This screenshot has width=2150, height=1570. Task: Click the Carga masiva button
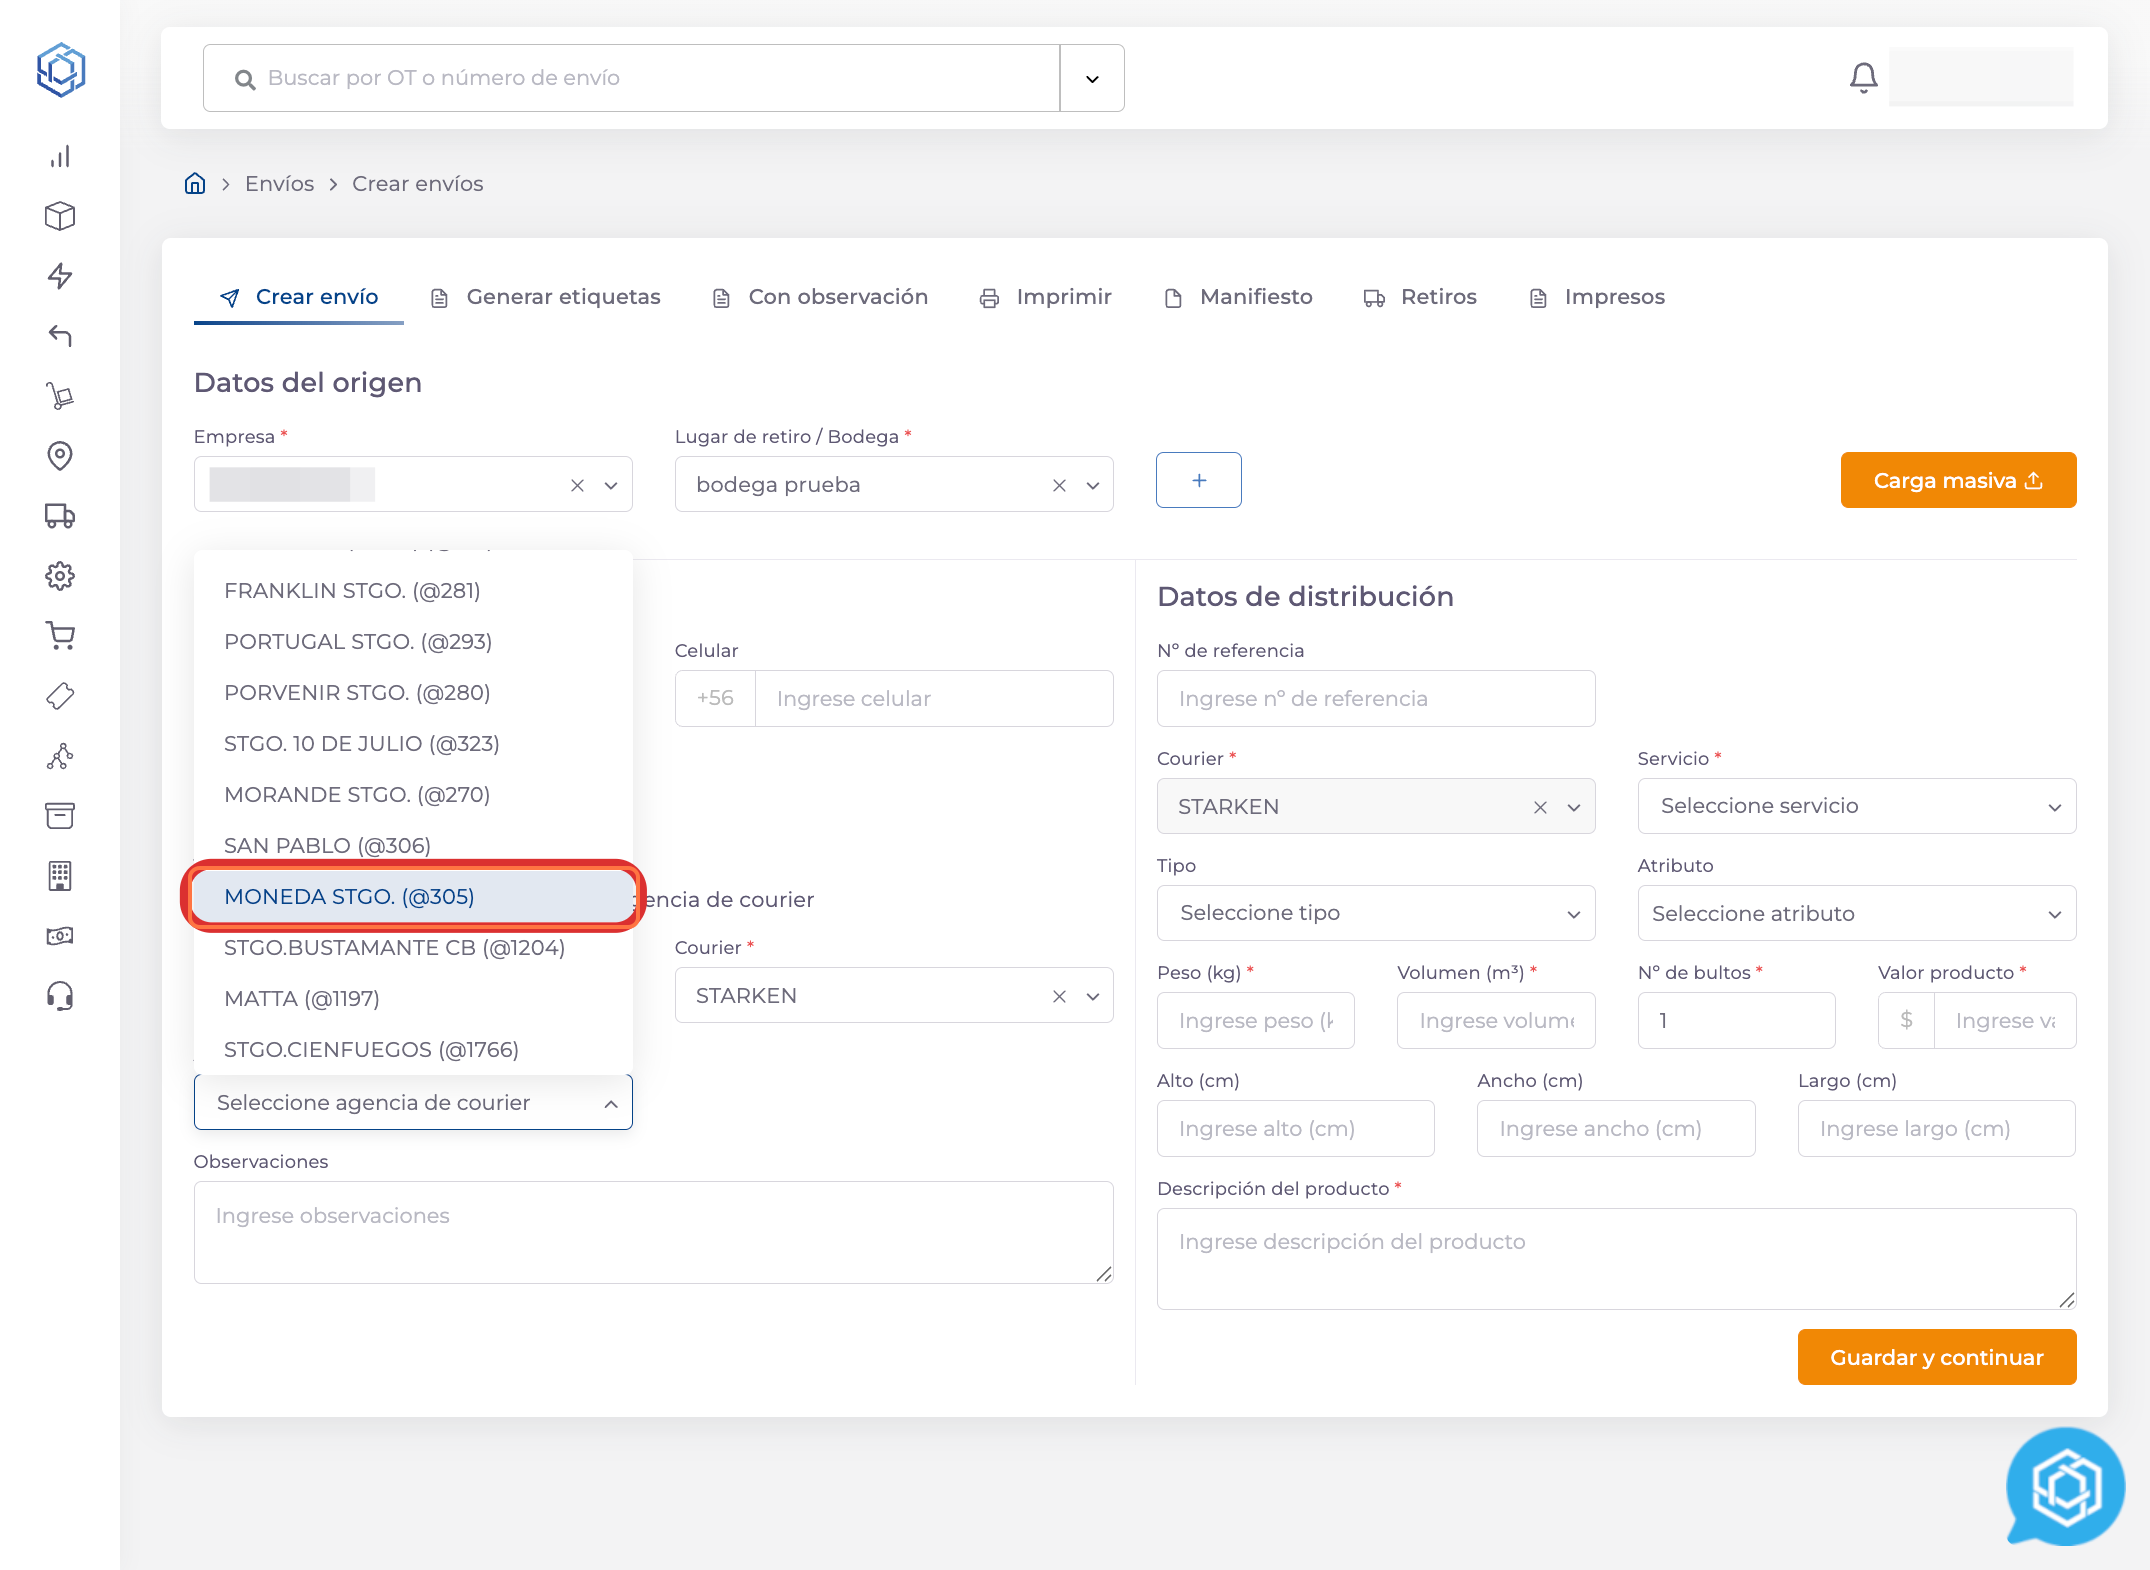[1957, 481]
